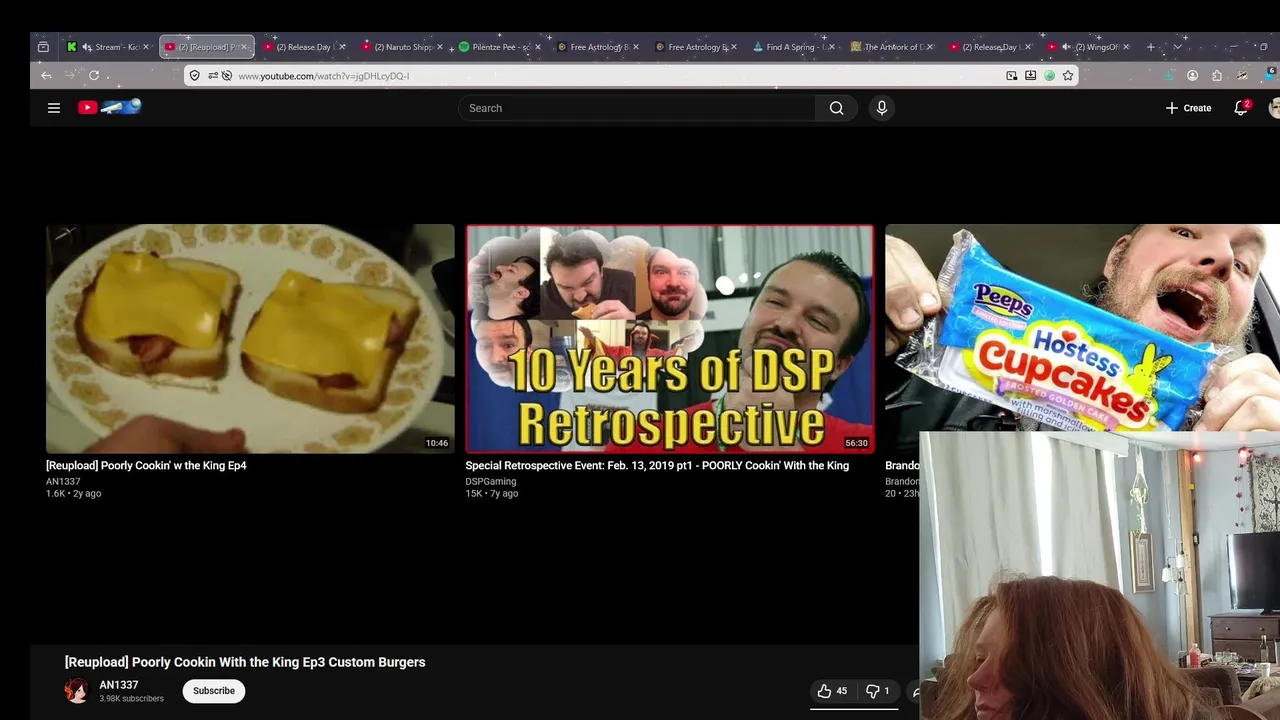
Task: Click the video title Ep3 Custom Burgers
Action: 245,662
